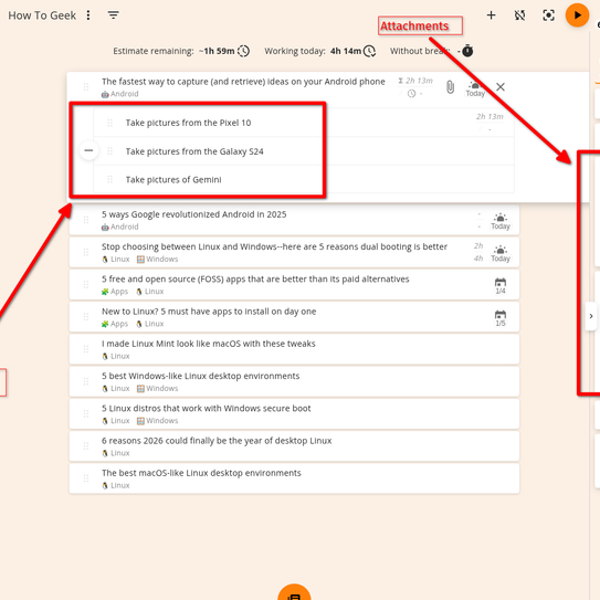Click drag handle of New to Linux task
The width and height of the screenshot is (600, 600).
point(86,316)
